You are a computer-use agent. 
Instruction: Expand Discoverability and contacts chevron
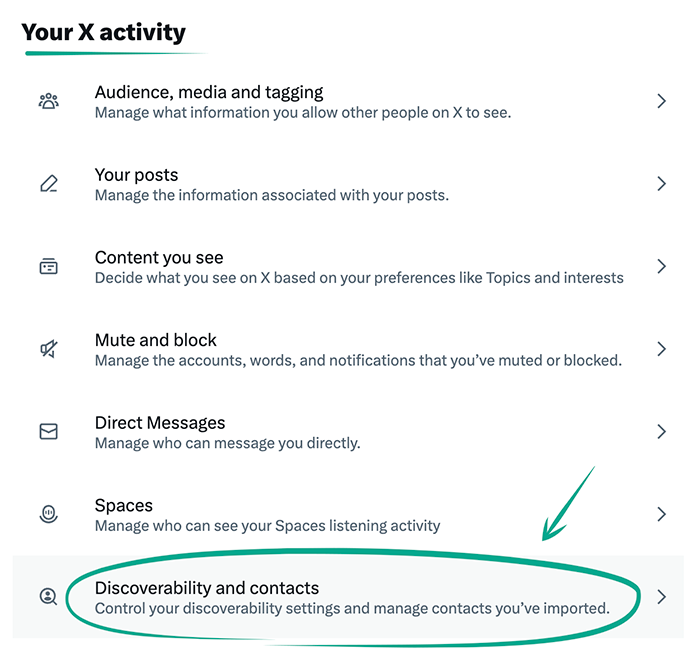[661, 597]
